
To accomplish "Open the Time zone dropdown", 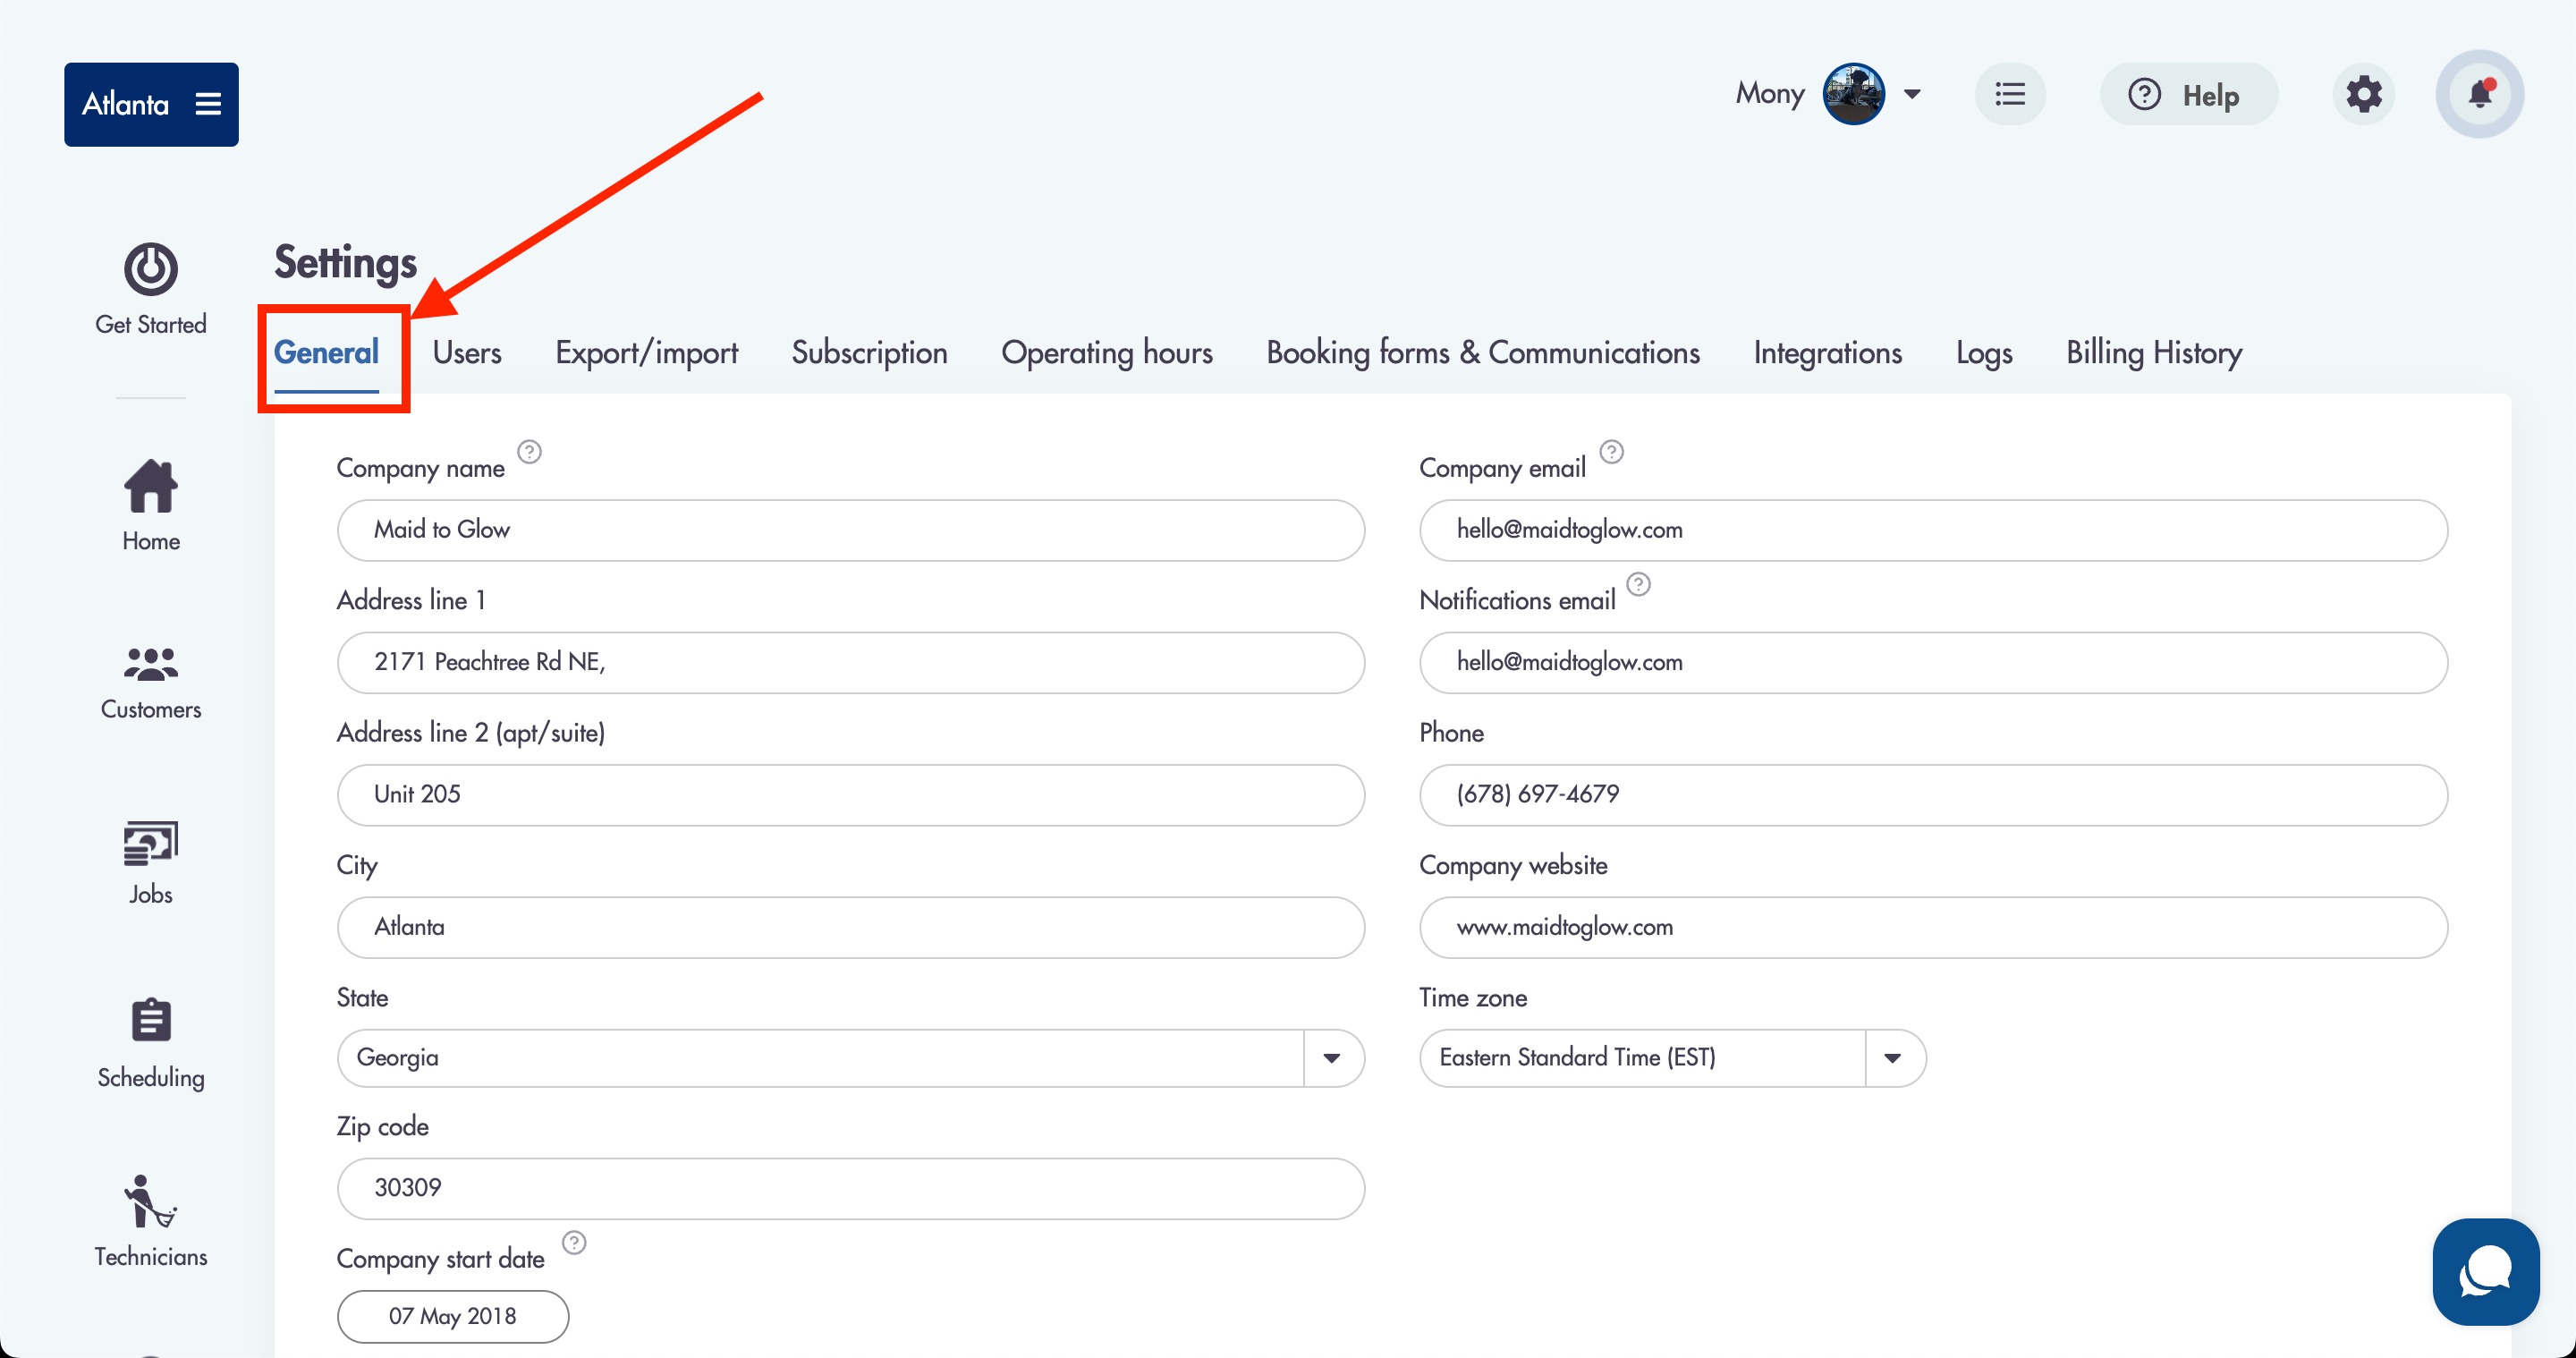I will pyautogui.click(x=1672, y=1058).
